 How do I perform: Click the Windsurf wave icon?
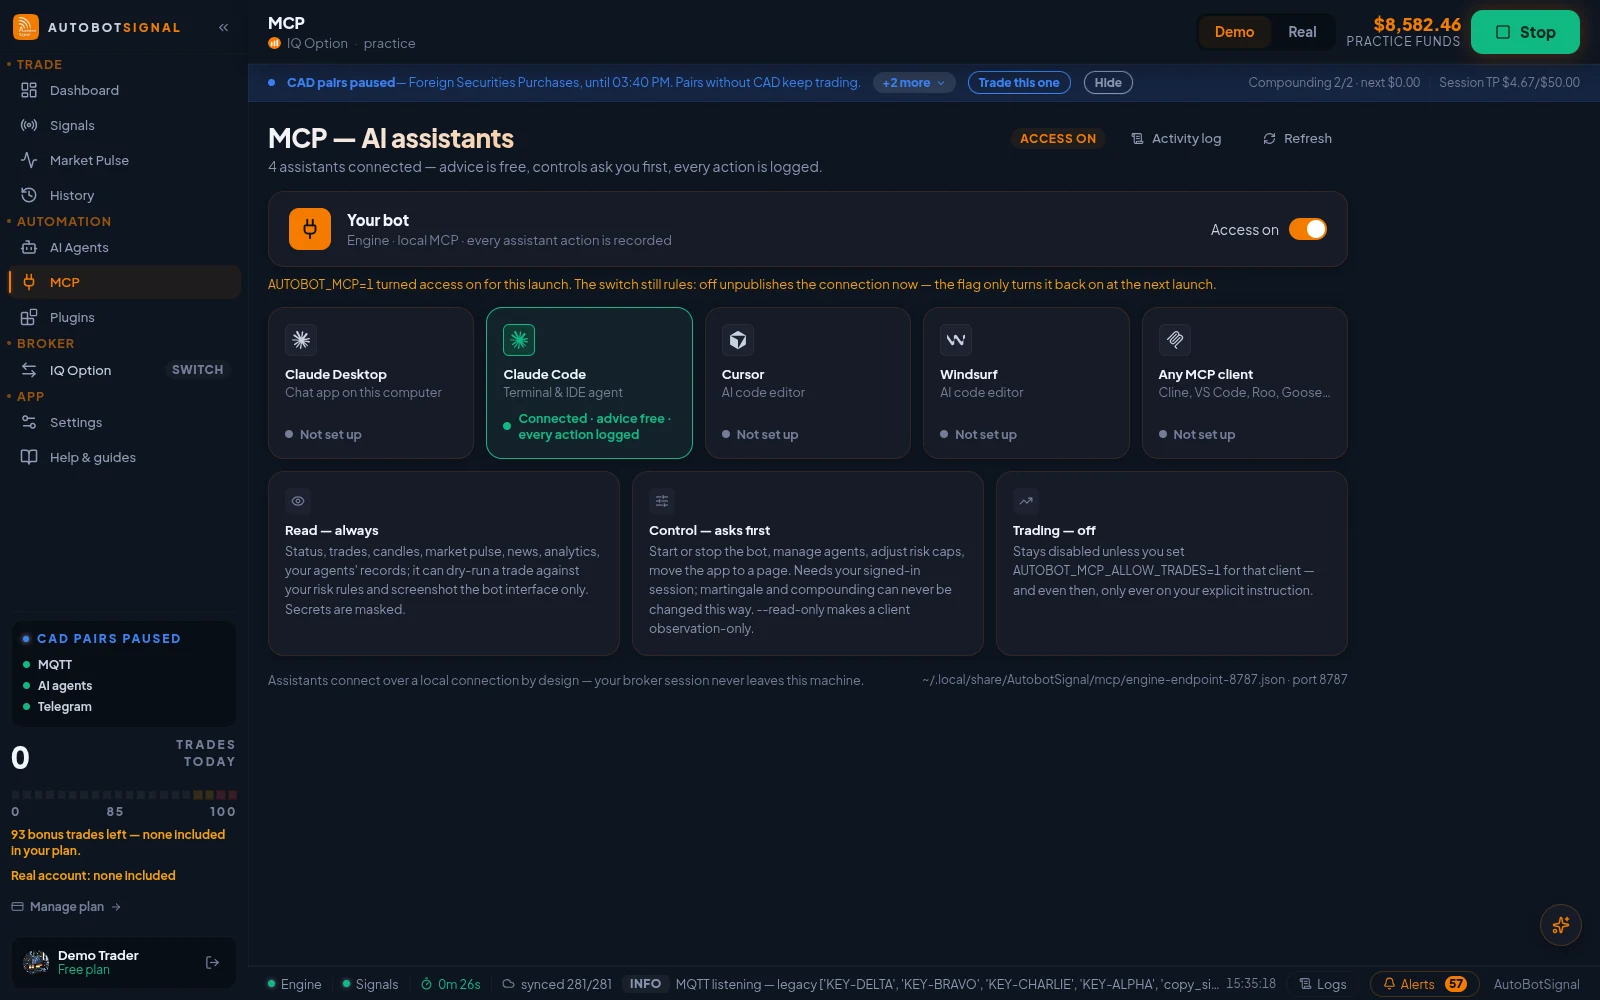[x=956, y=340]
